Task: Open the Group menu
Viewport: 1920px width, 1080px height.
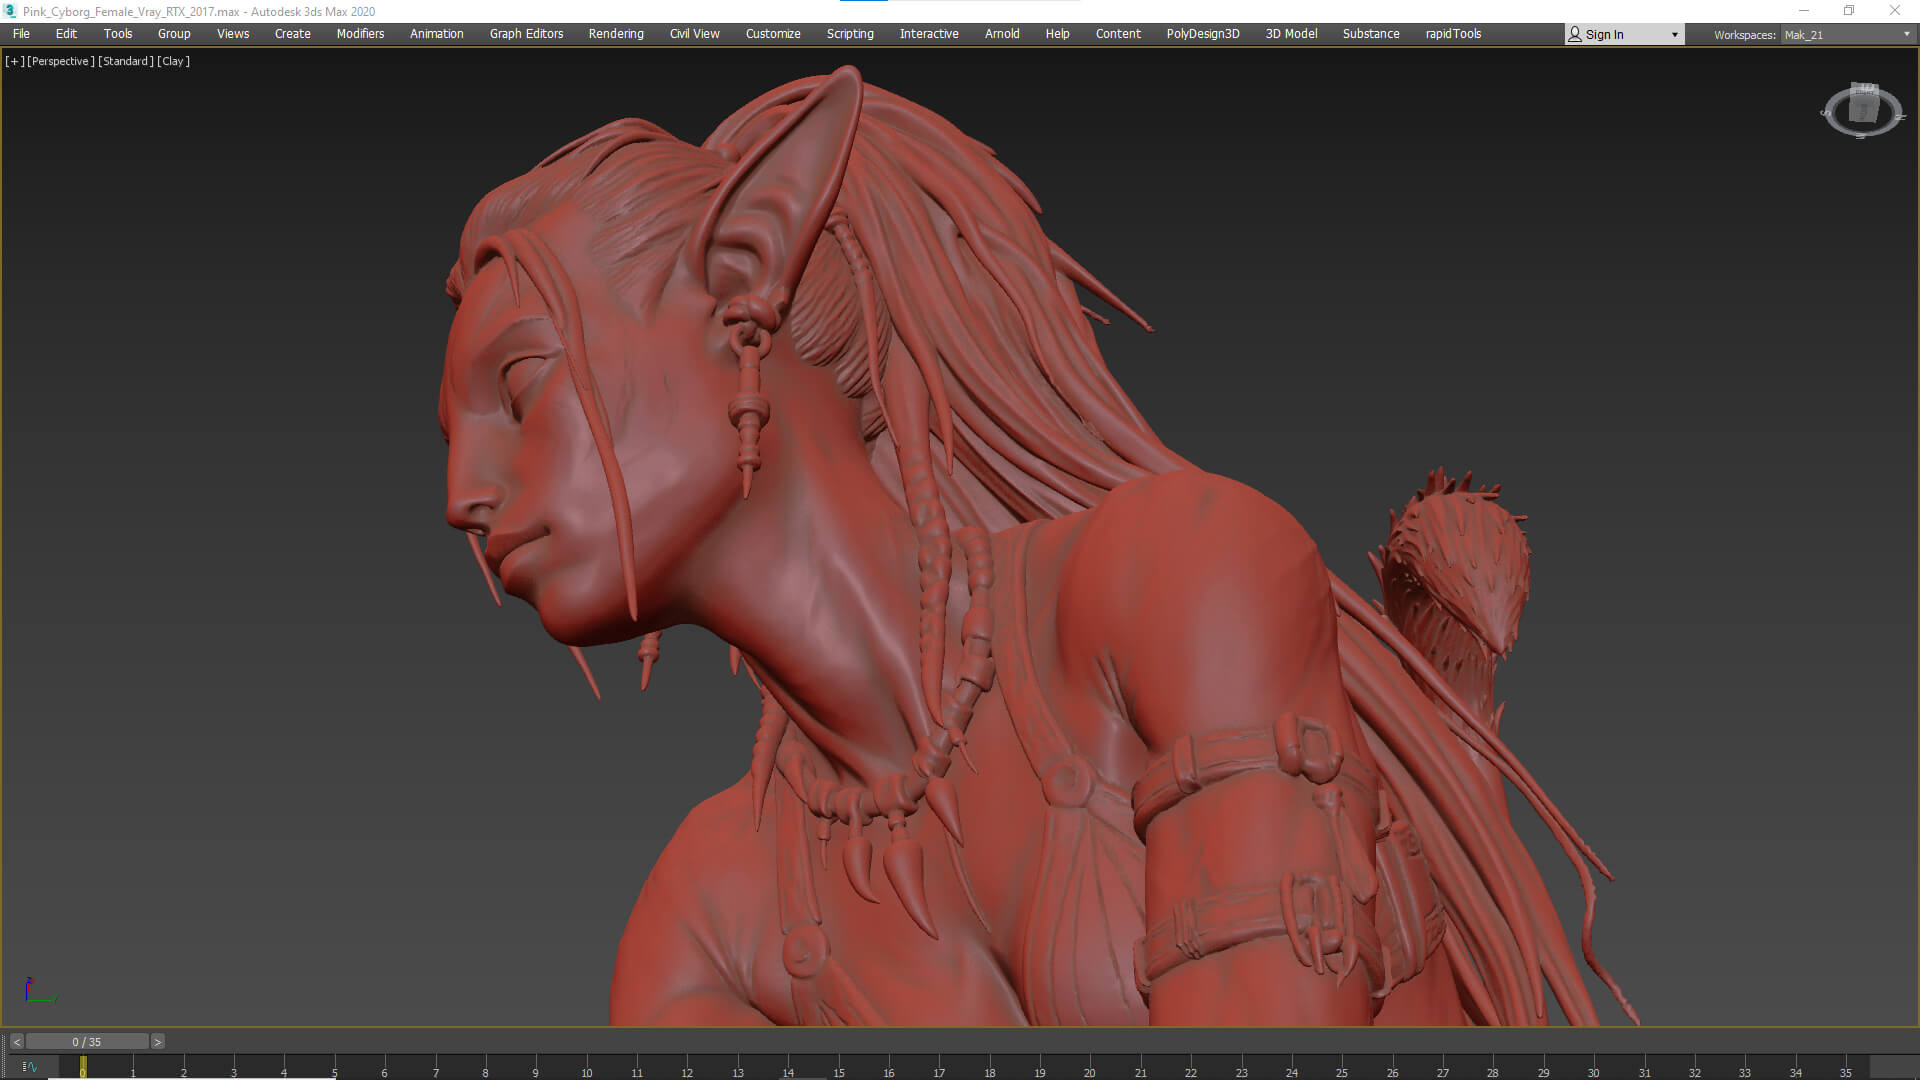Action: point(174,34)
